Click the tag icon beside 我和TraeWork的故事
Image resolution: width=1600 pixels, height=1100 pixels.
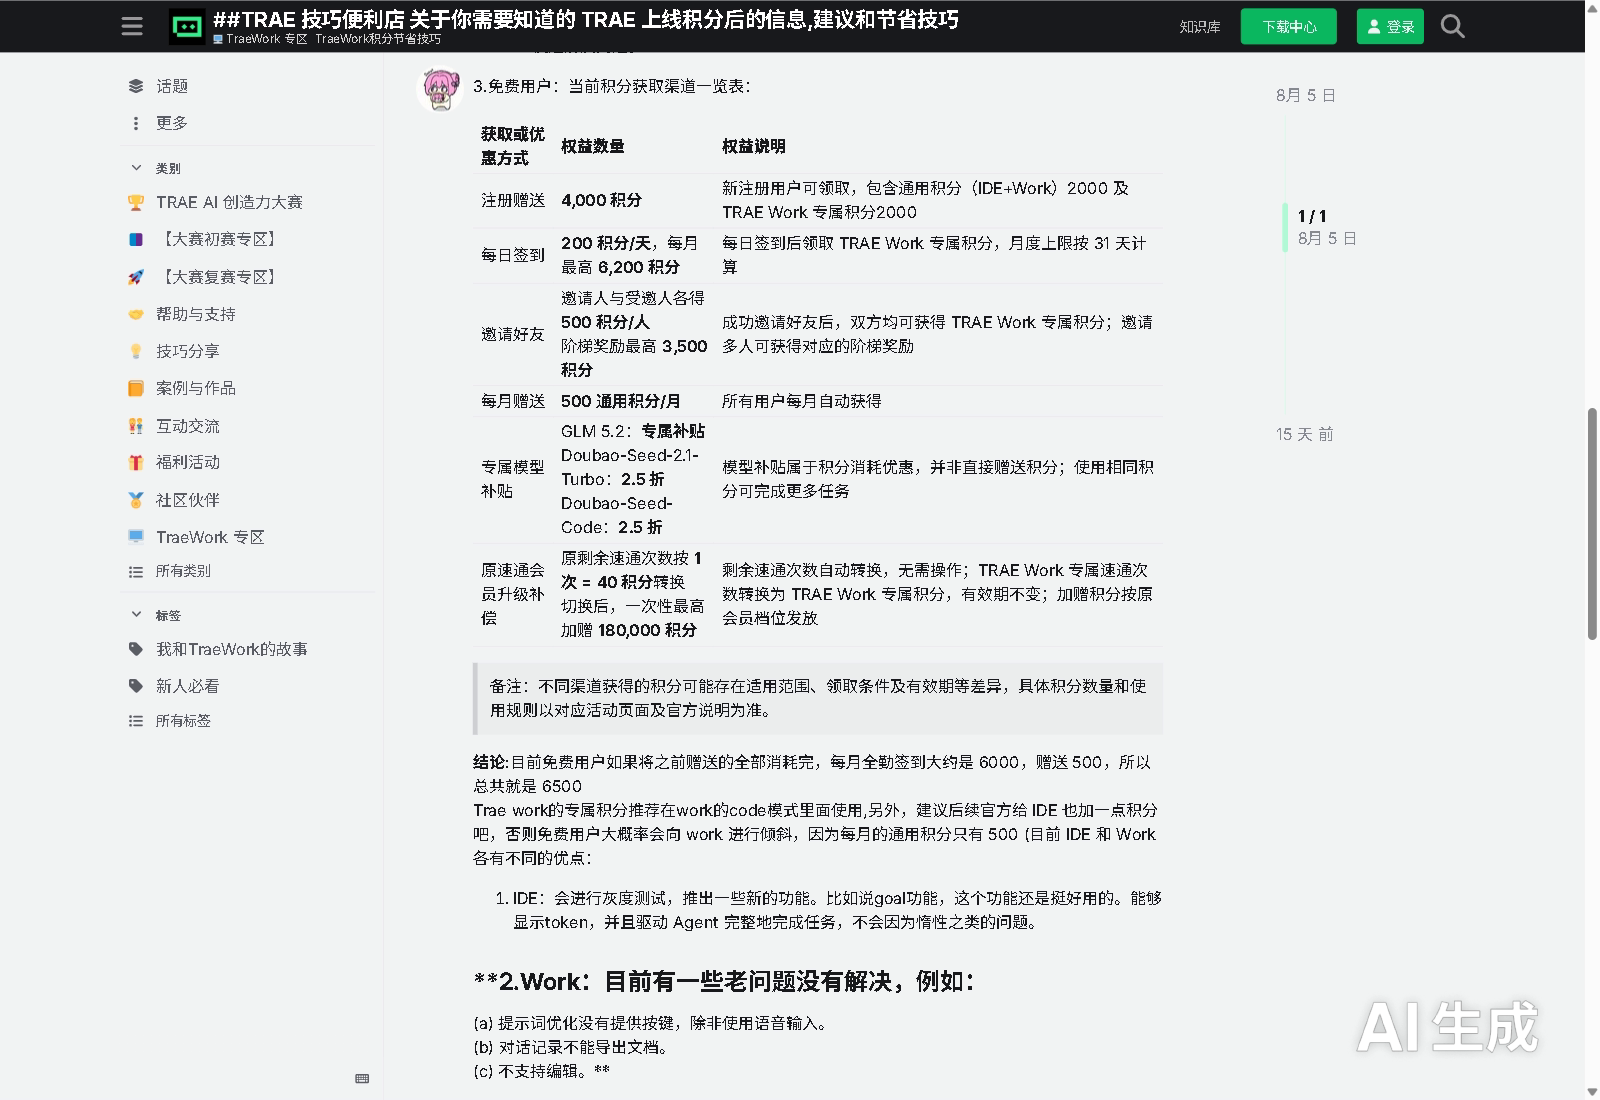pos(136,649)
